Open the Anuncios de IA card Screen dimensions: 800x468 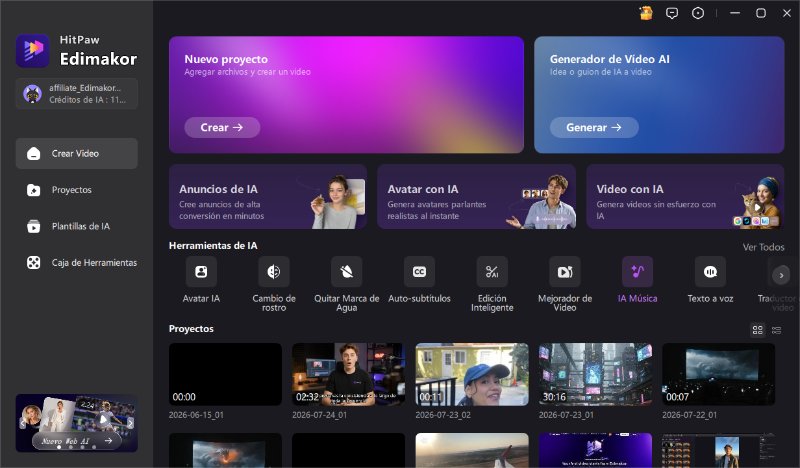tap(268, 196)
